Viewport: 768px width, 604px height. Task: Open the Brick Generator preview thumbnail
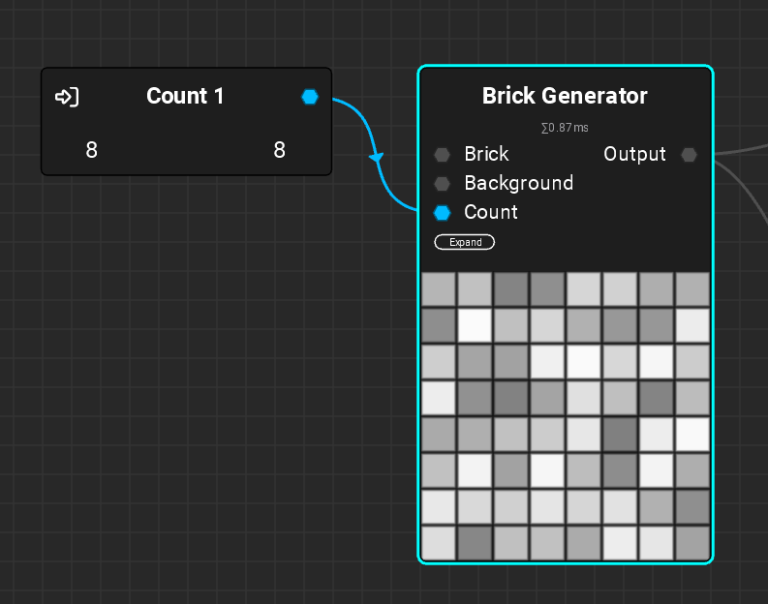tap(565, 415)
